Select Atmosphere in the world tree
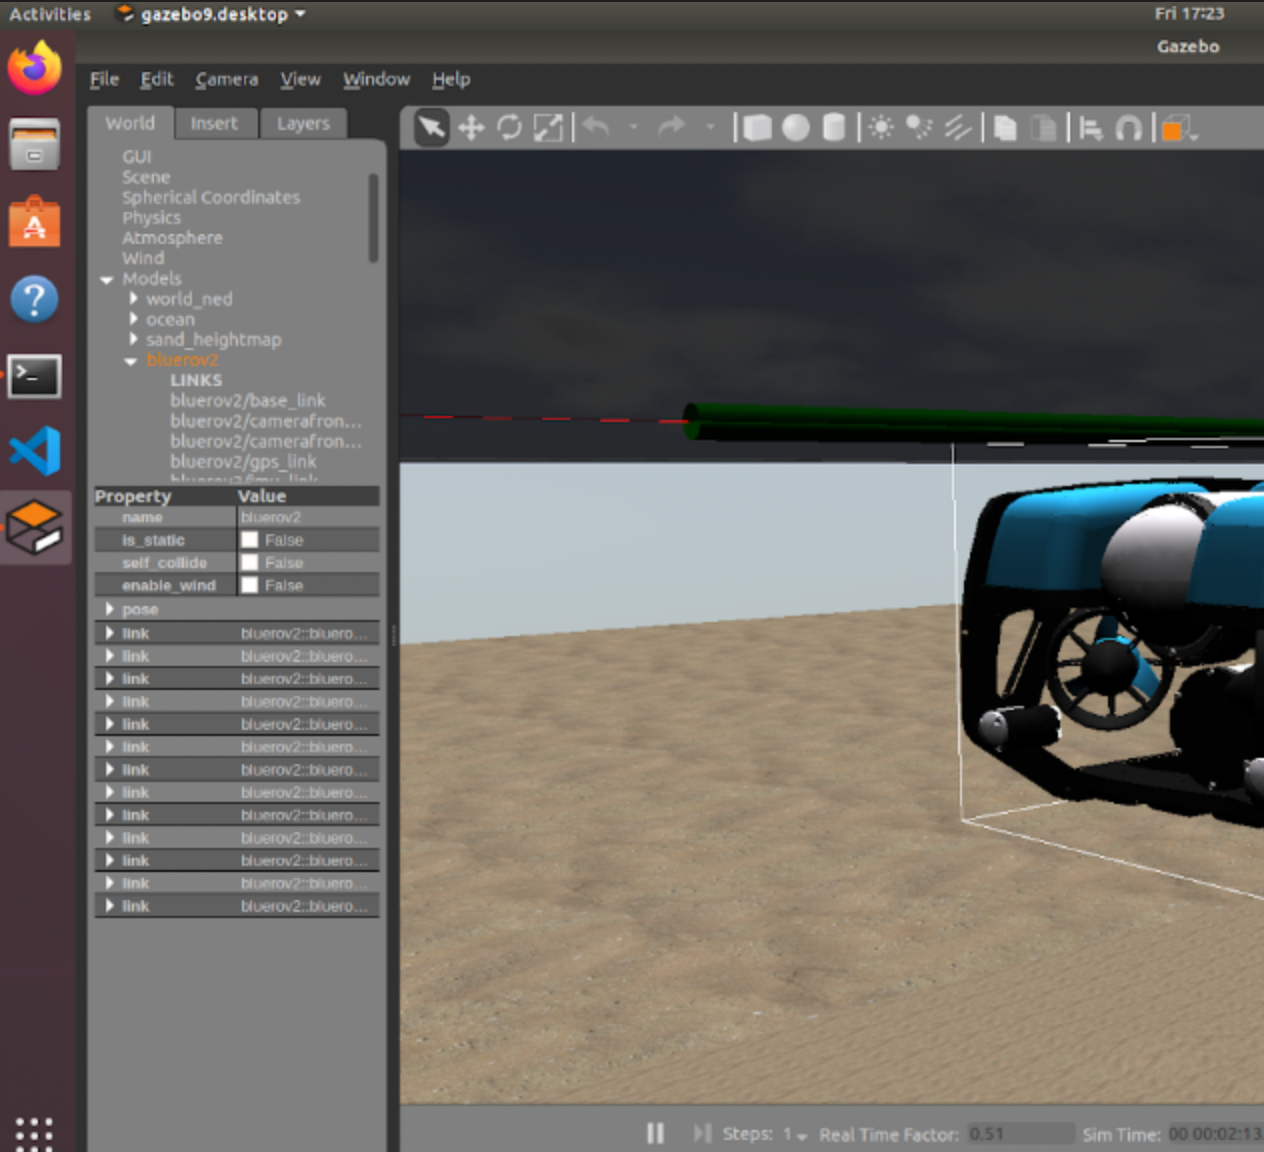 point(172,238)
